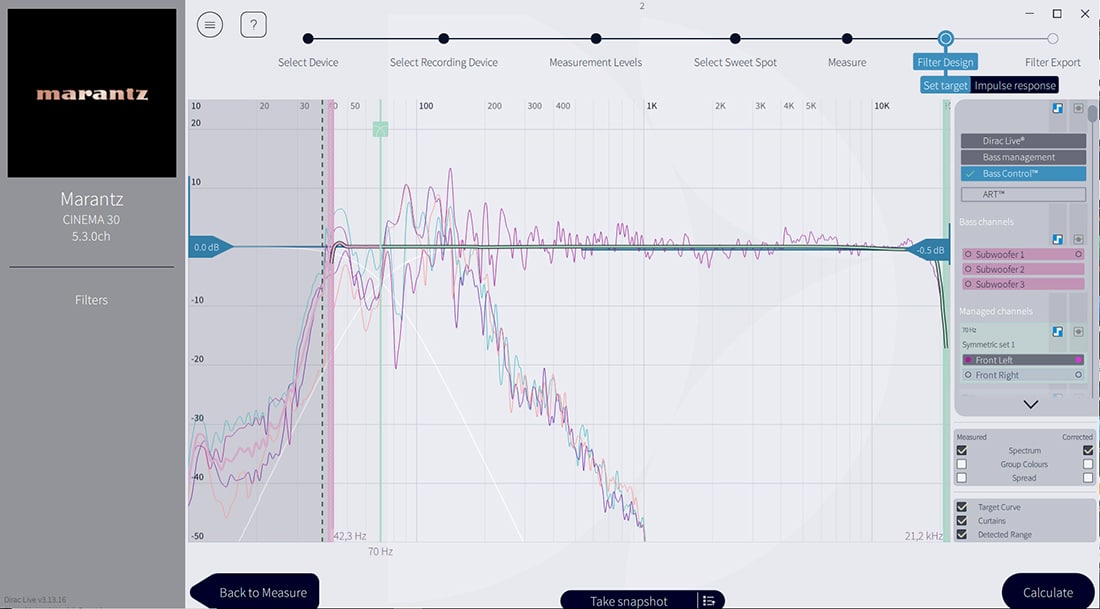Select the ART filter mode option
The height and width of the screenshot is (609, 1100).
(1023, 194)
